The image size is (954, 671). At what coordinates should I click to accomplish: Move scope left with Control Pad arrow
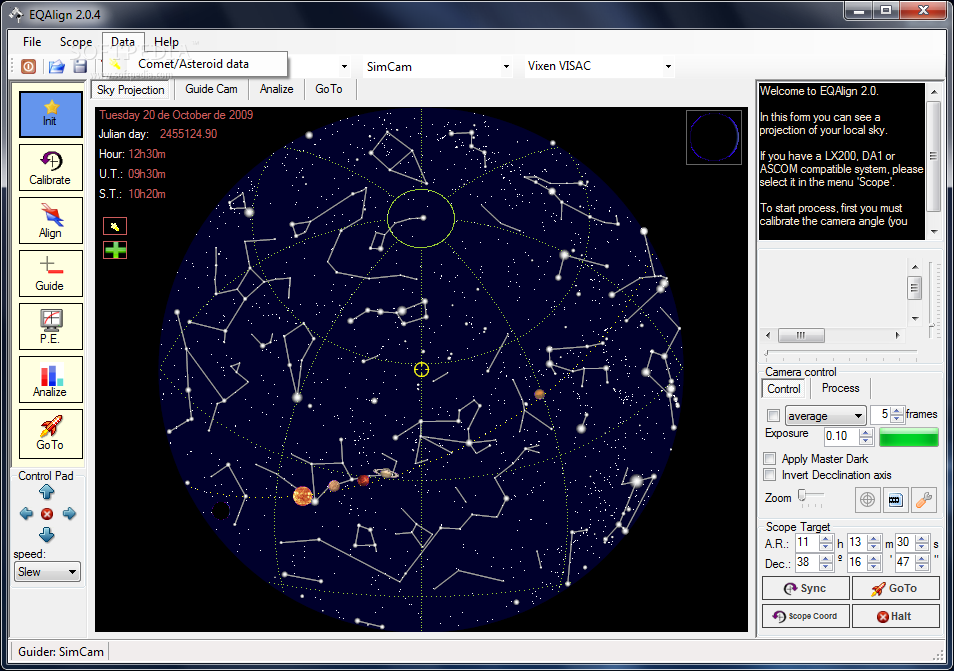[26, 513]
